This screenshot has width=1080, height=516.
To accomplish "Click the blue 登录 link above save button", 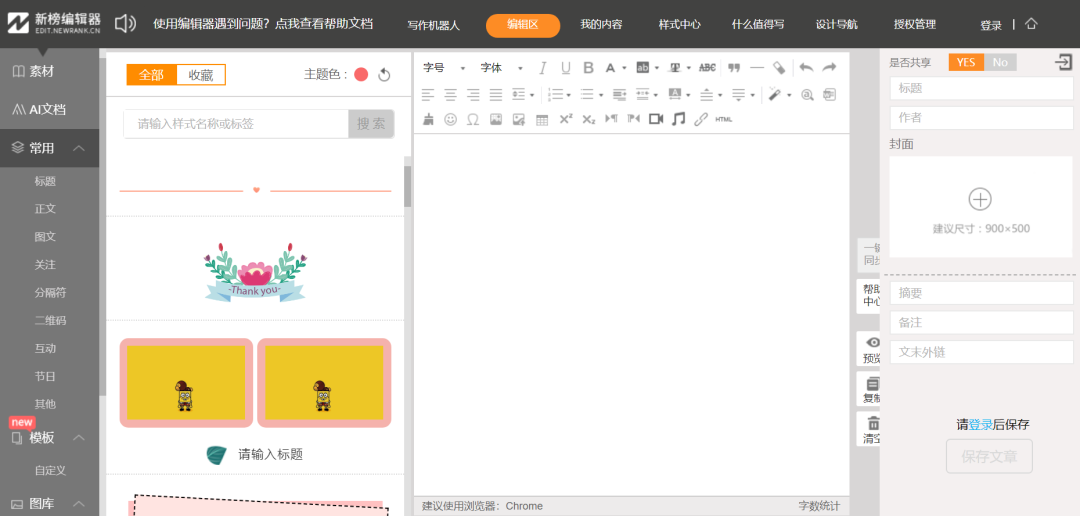I will click(x=980, y=424).
